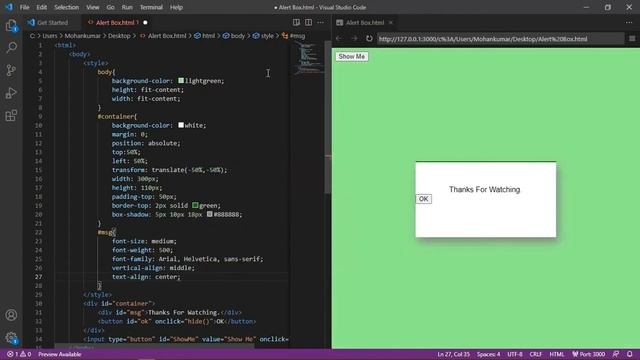Select the Alert Box.html preview tab

coord(365,22)
